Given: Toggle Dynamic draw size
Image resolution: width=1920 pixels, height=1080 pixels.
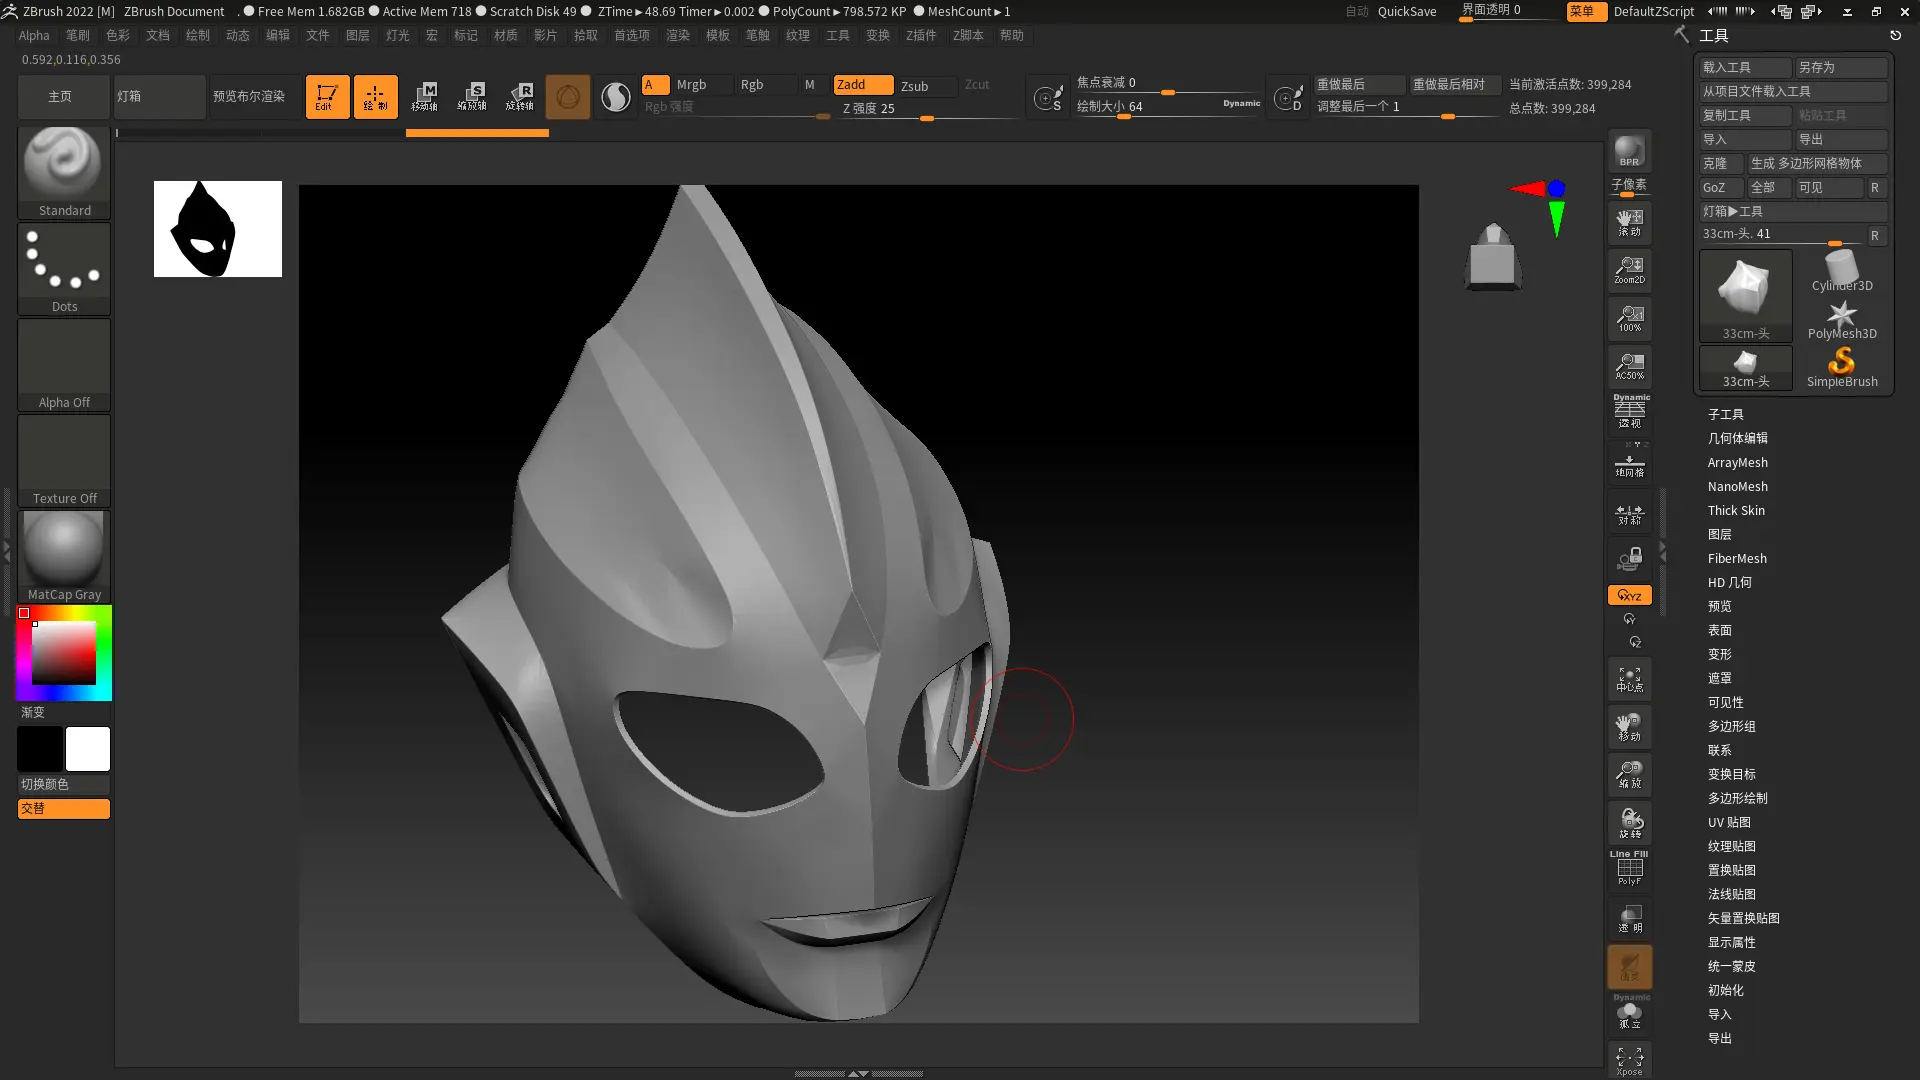Looking at the screenshot, I should 1241,103.
